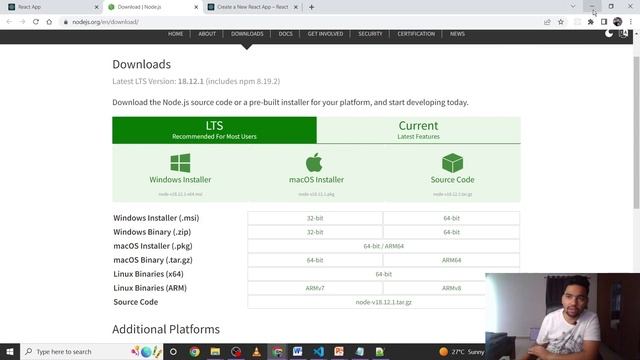Image resolution: width=640 pixels, height=360 pixels.
Task: Click the page vertical scrollbar
Action: (x=636, y=133)
